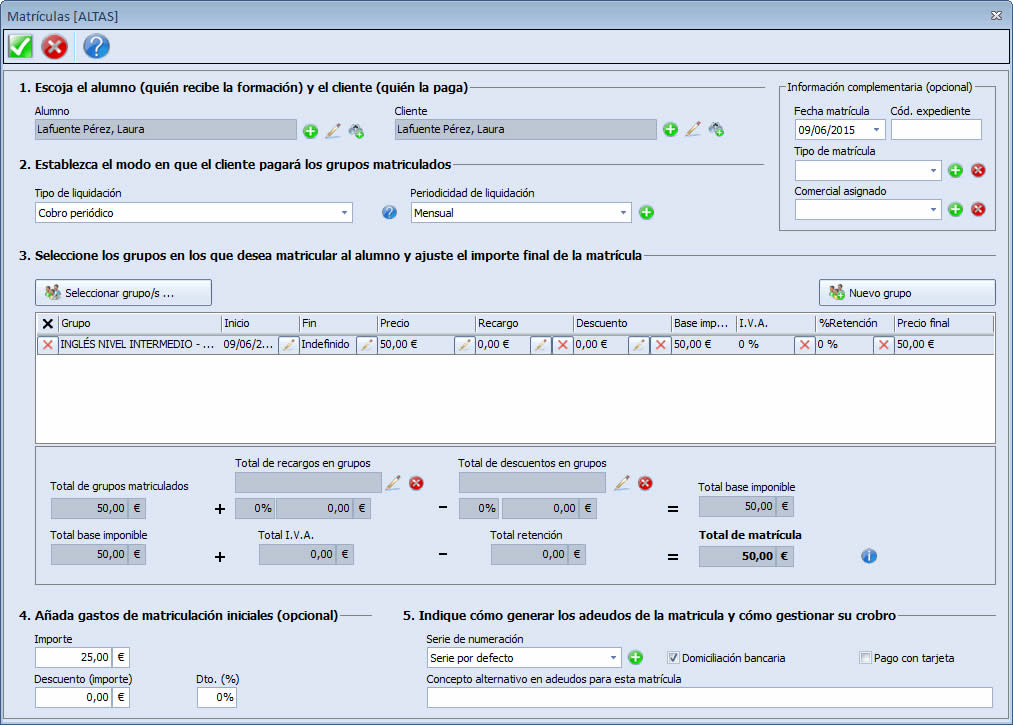Edit the Descuento value in group row
1013x725 pixels.
pyautogui.click(x=638, y=344)
